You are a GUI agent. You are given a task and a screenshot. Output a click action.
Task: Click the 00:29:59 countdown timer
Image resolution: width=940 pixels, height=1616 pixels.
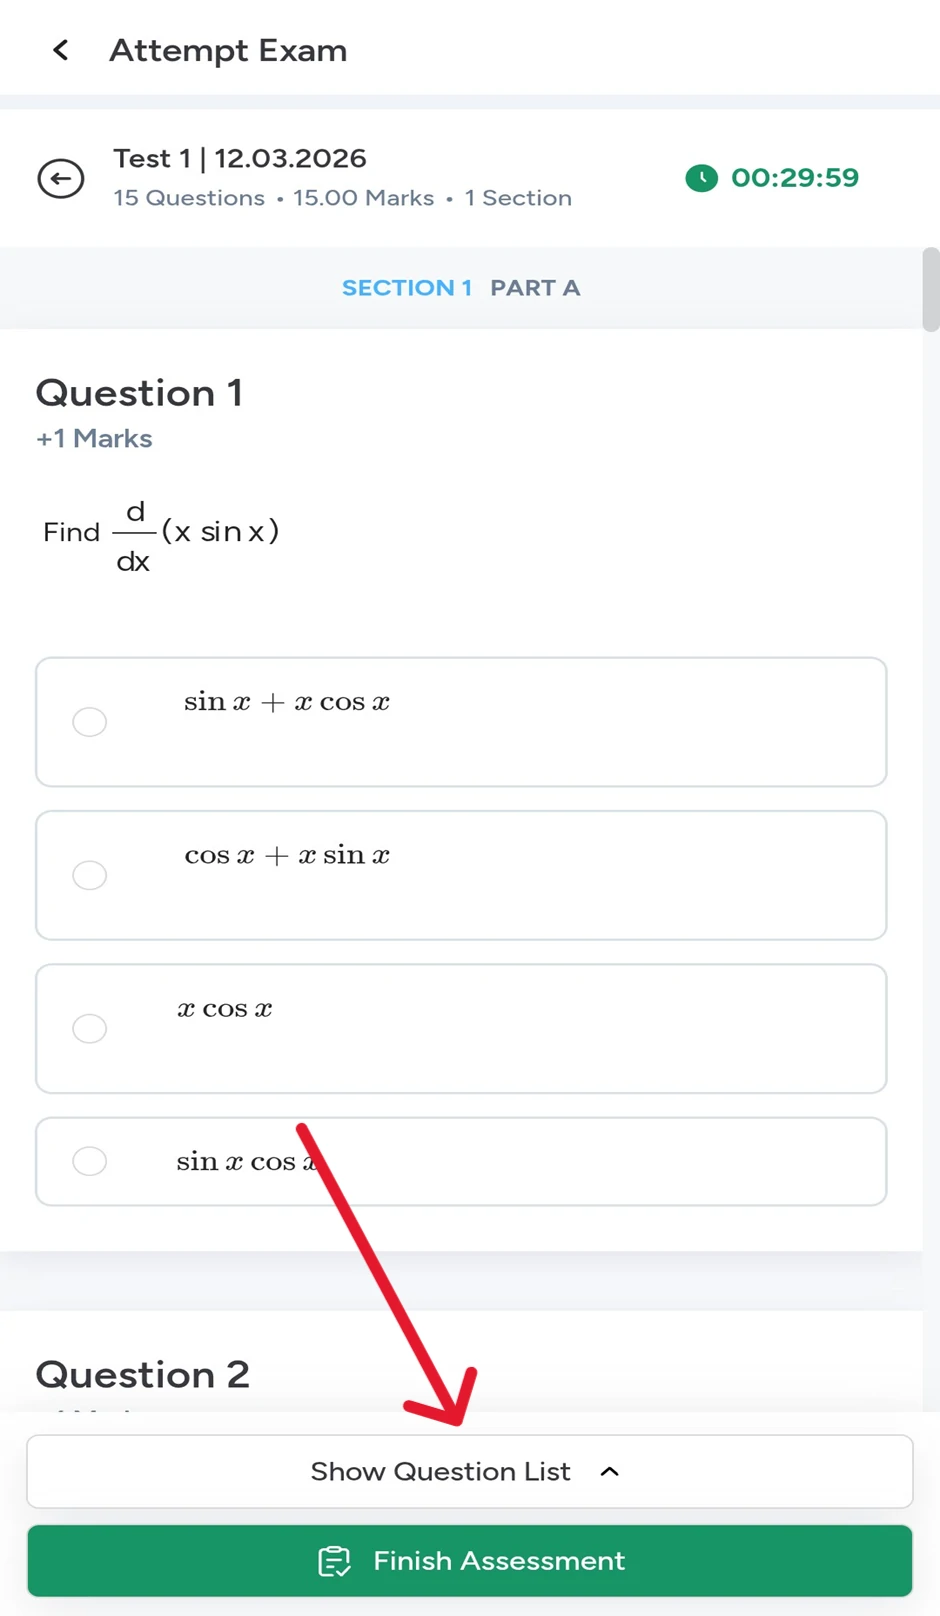794,178
